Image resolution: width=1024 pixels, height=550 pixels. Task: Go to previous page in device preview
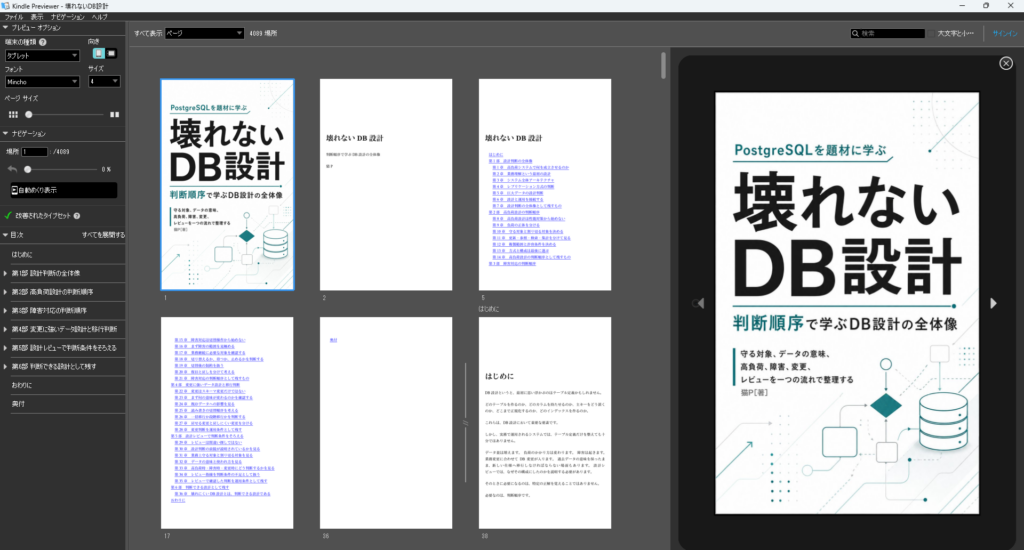699,303
